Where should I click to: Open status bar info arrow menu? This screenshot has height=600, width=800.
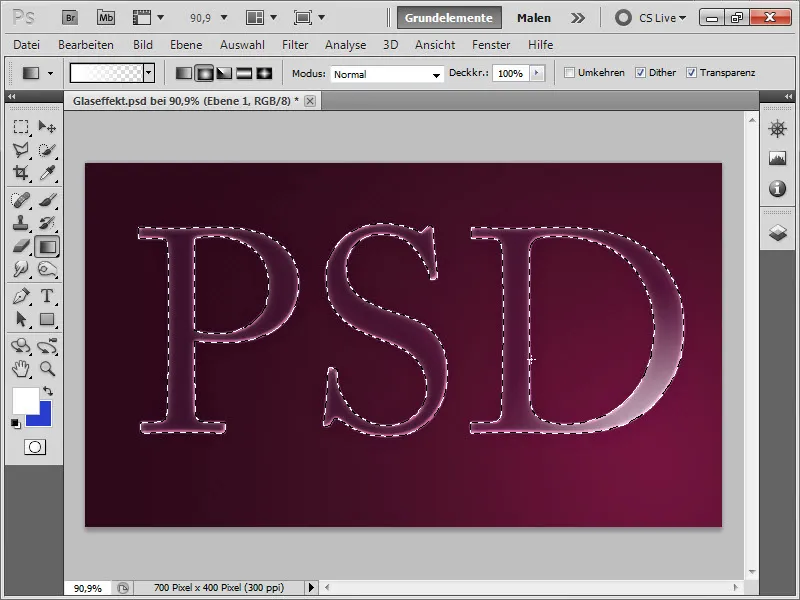click(x=311, y=588)
